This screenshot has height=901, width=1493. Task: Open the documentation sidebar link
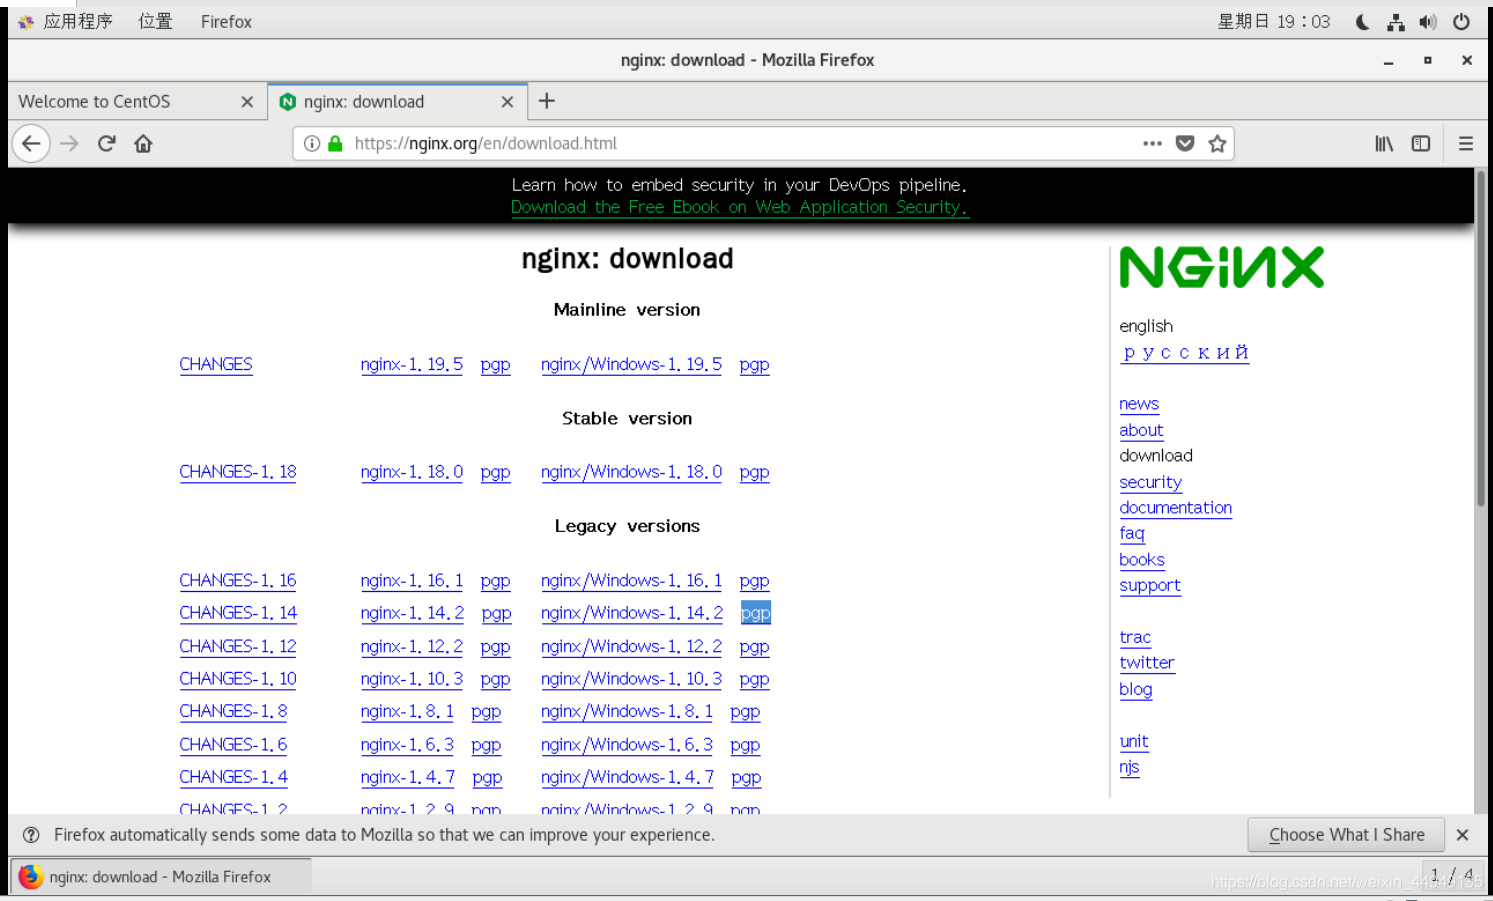1175,508
